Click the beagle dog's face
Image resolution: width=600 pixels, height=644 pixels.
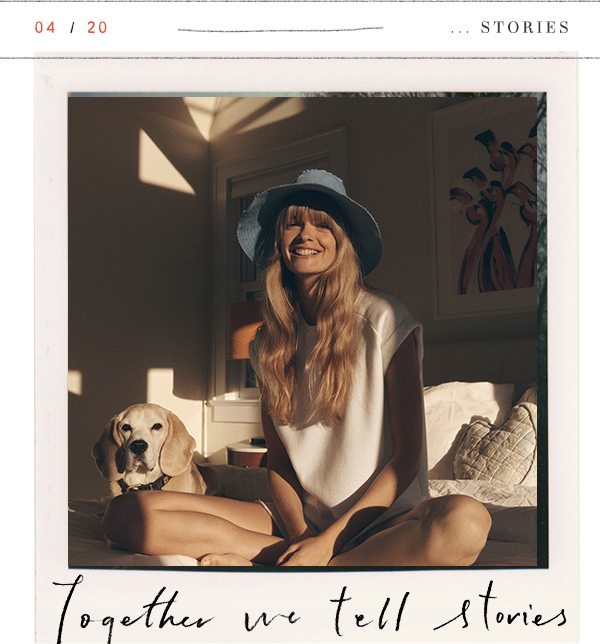click(140, 442)
